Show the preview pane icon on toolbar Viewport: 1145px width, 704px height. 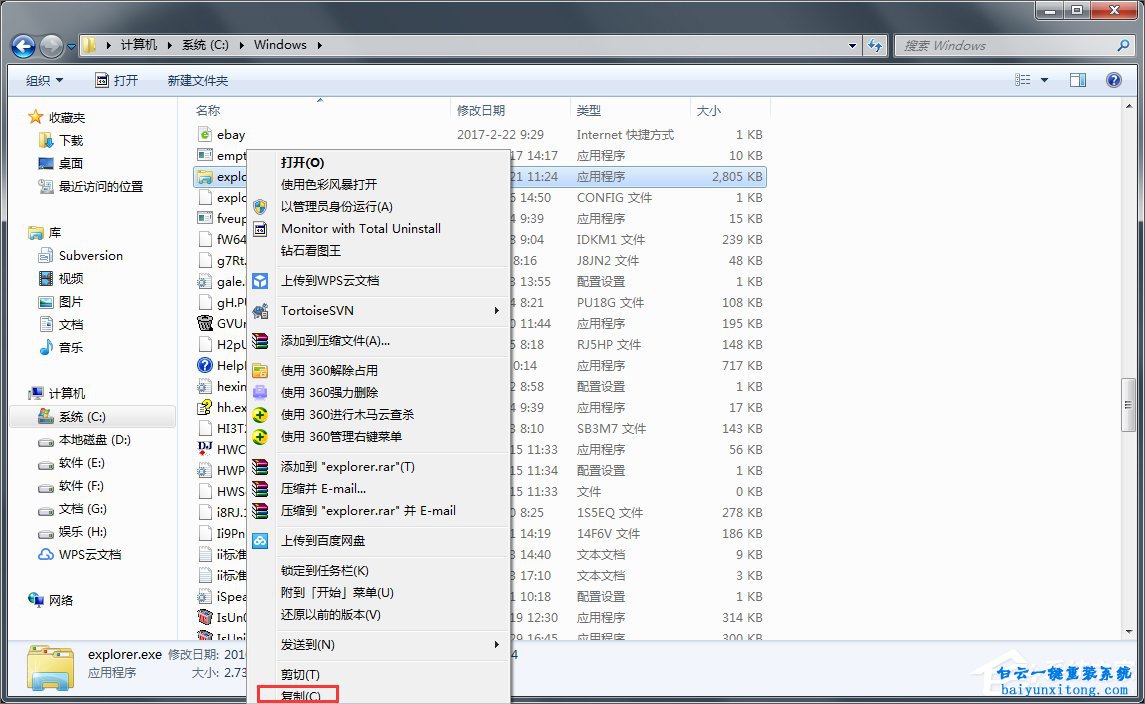pos(1078,79)
